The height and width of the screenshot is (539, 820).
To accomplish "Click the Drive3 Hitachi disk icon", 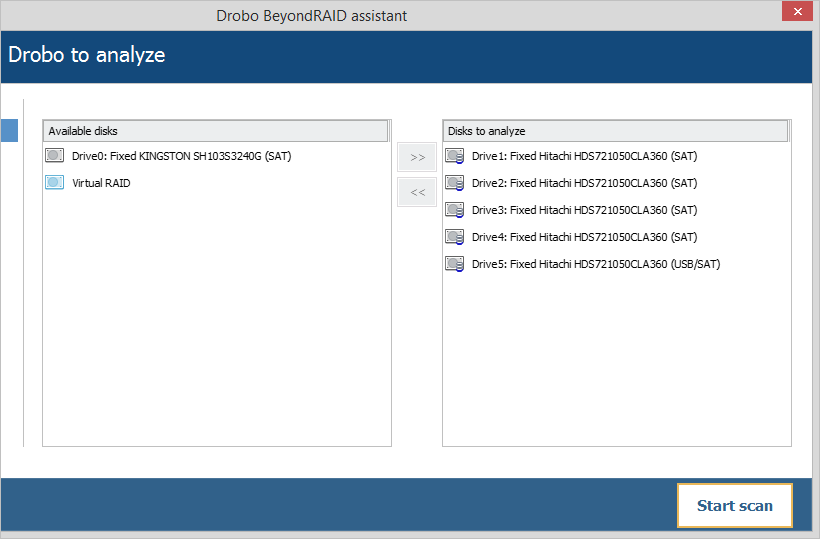I will [x=454, y=210].
